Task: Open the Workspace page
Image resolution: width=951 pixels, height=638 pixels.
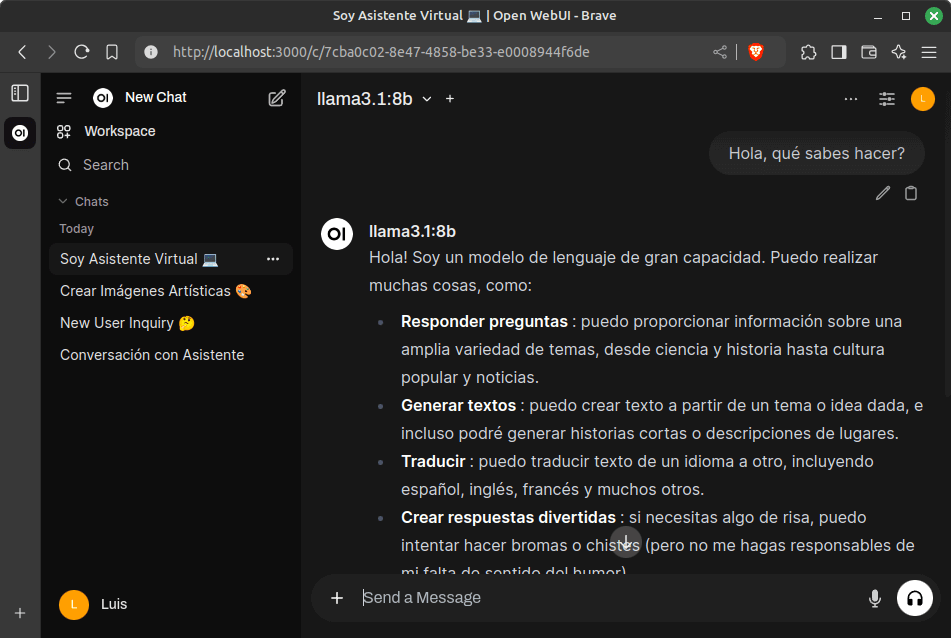Action: coord(119,131)
